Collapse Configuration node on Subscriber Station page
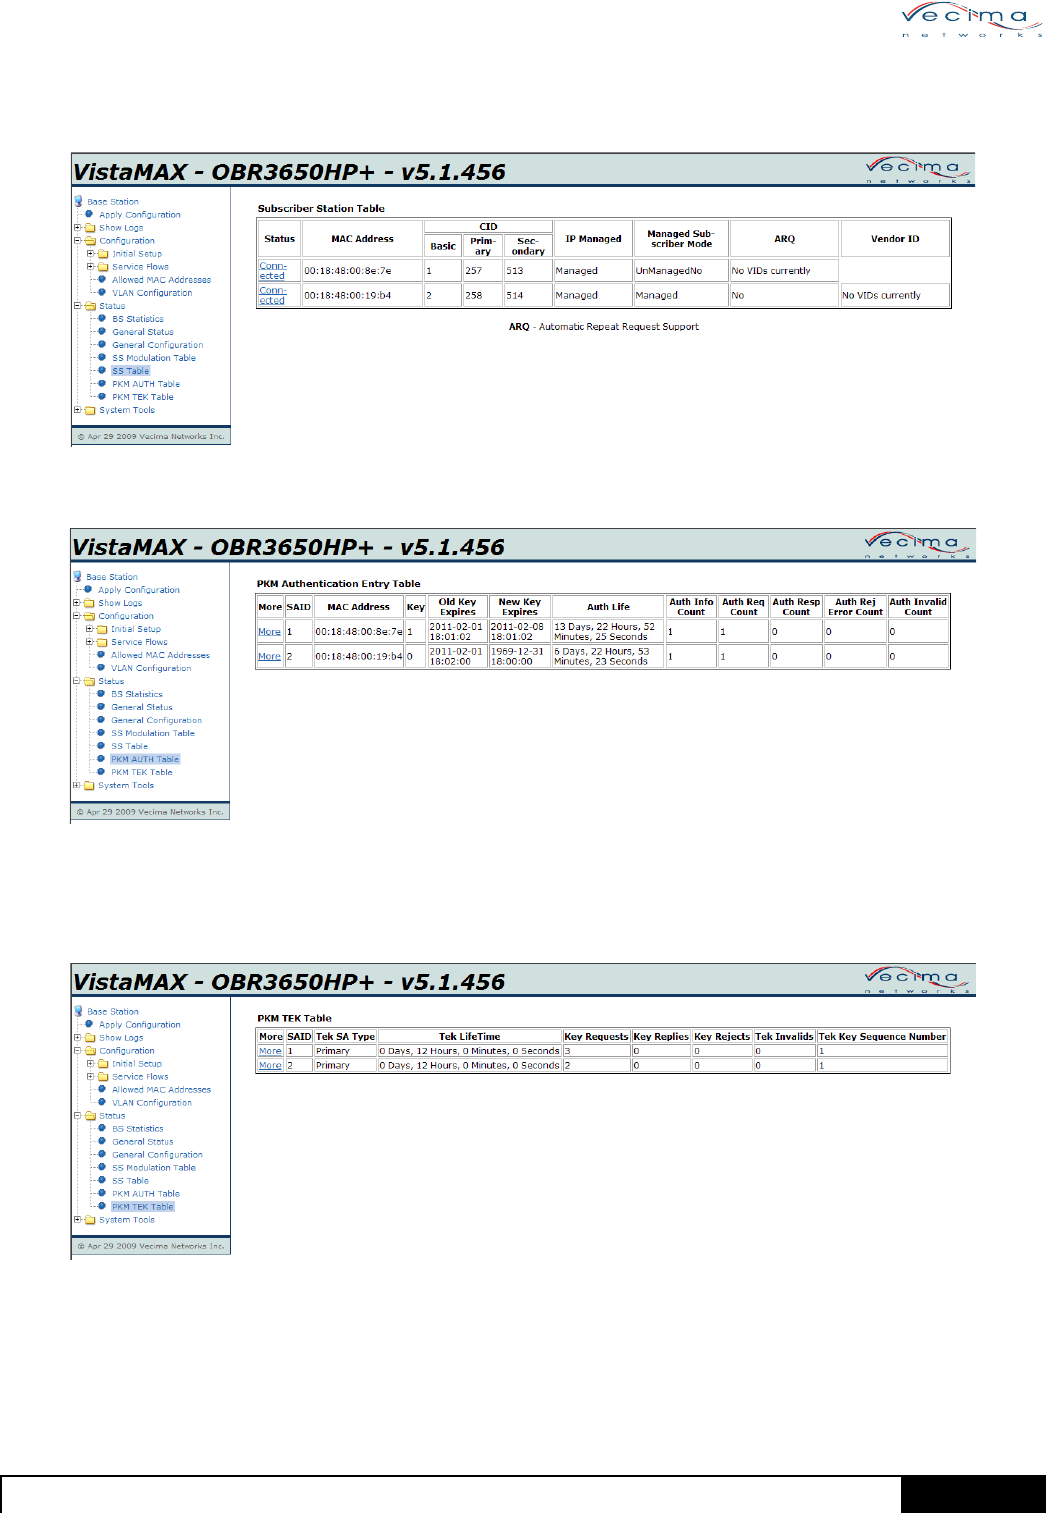This screenshot has width=1046, height=1514. pyautogui.click(x=78, y=241)
